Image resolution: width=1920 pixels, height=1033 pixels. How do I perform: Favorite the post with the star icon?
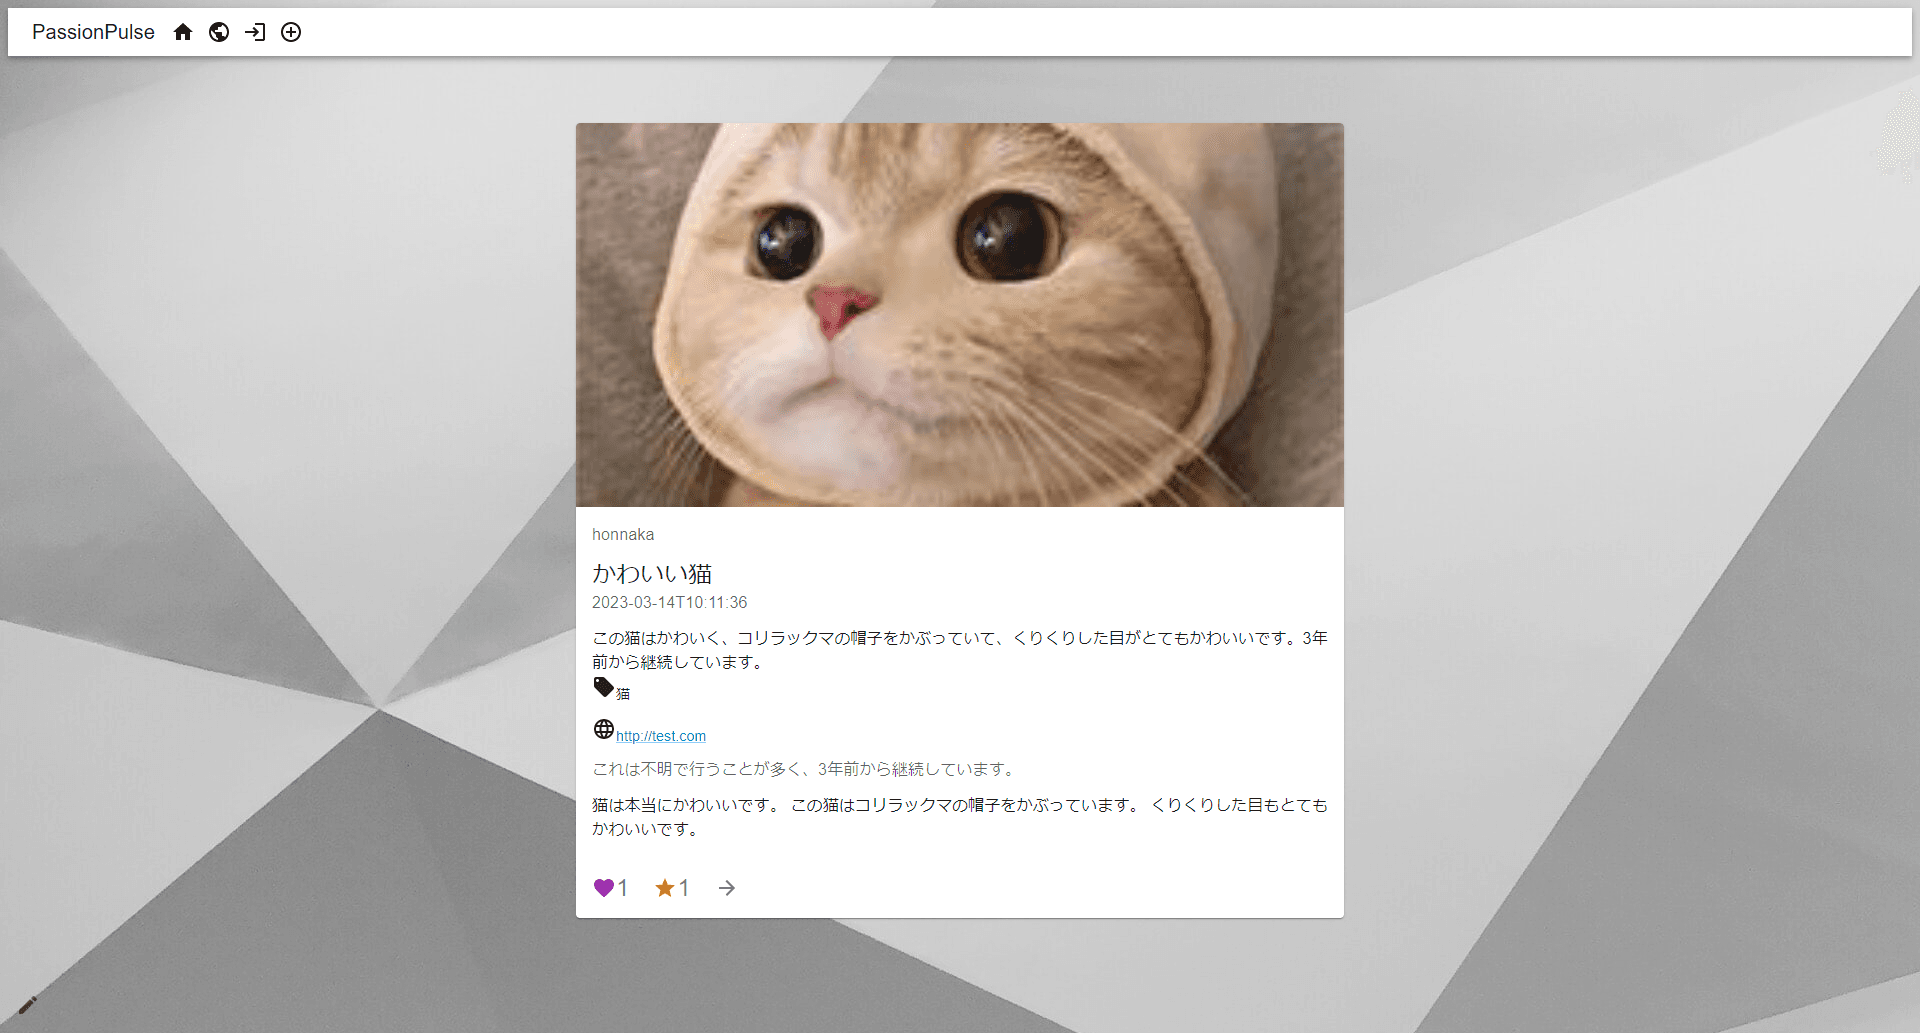665,888
